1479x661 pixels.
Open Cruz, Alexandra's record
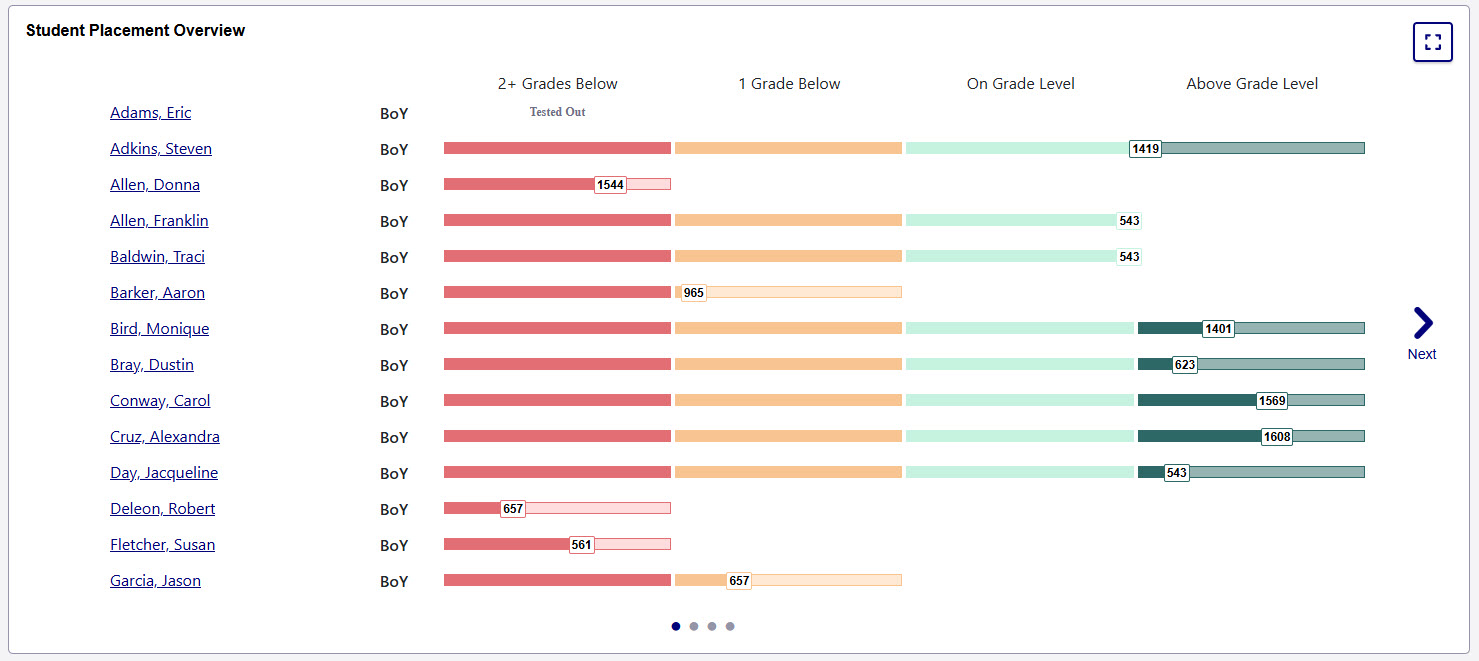(x=164, y=437)
